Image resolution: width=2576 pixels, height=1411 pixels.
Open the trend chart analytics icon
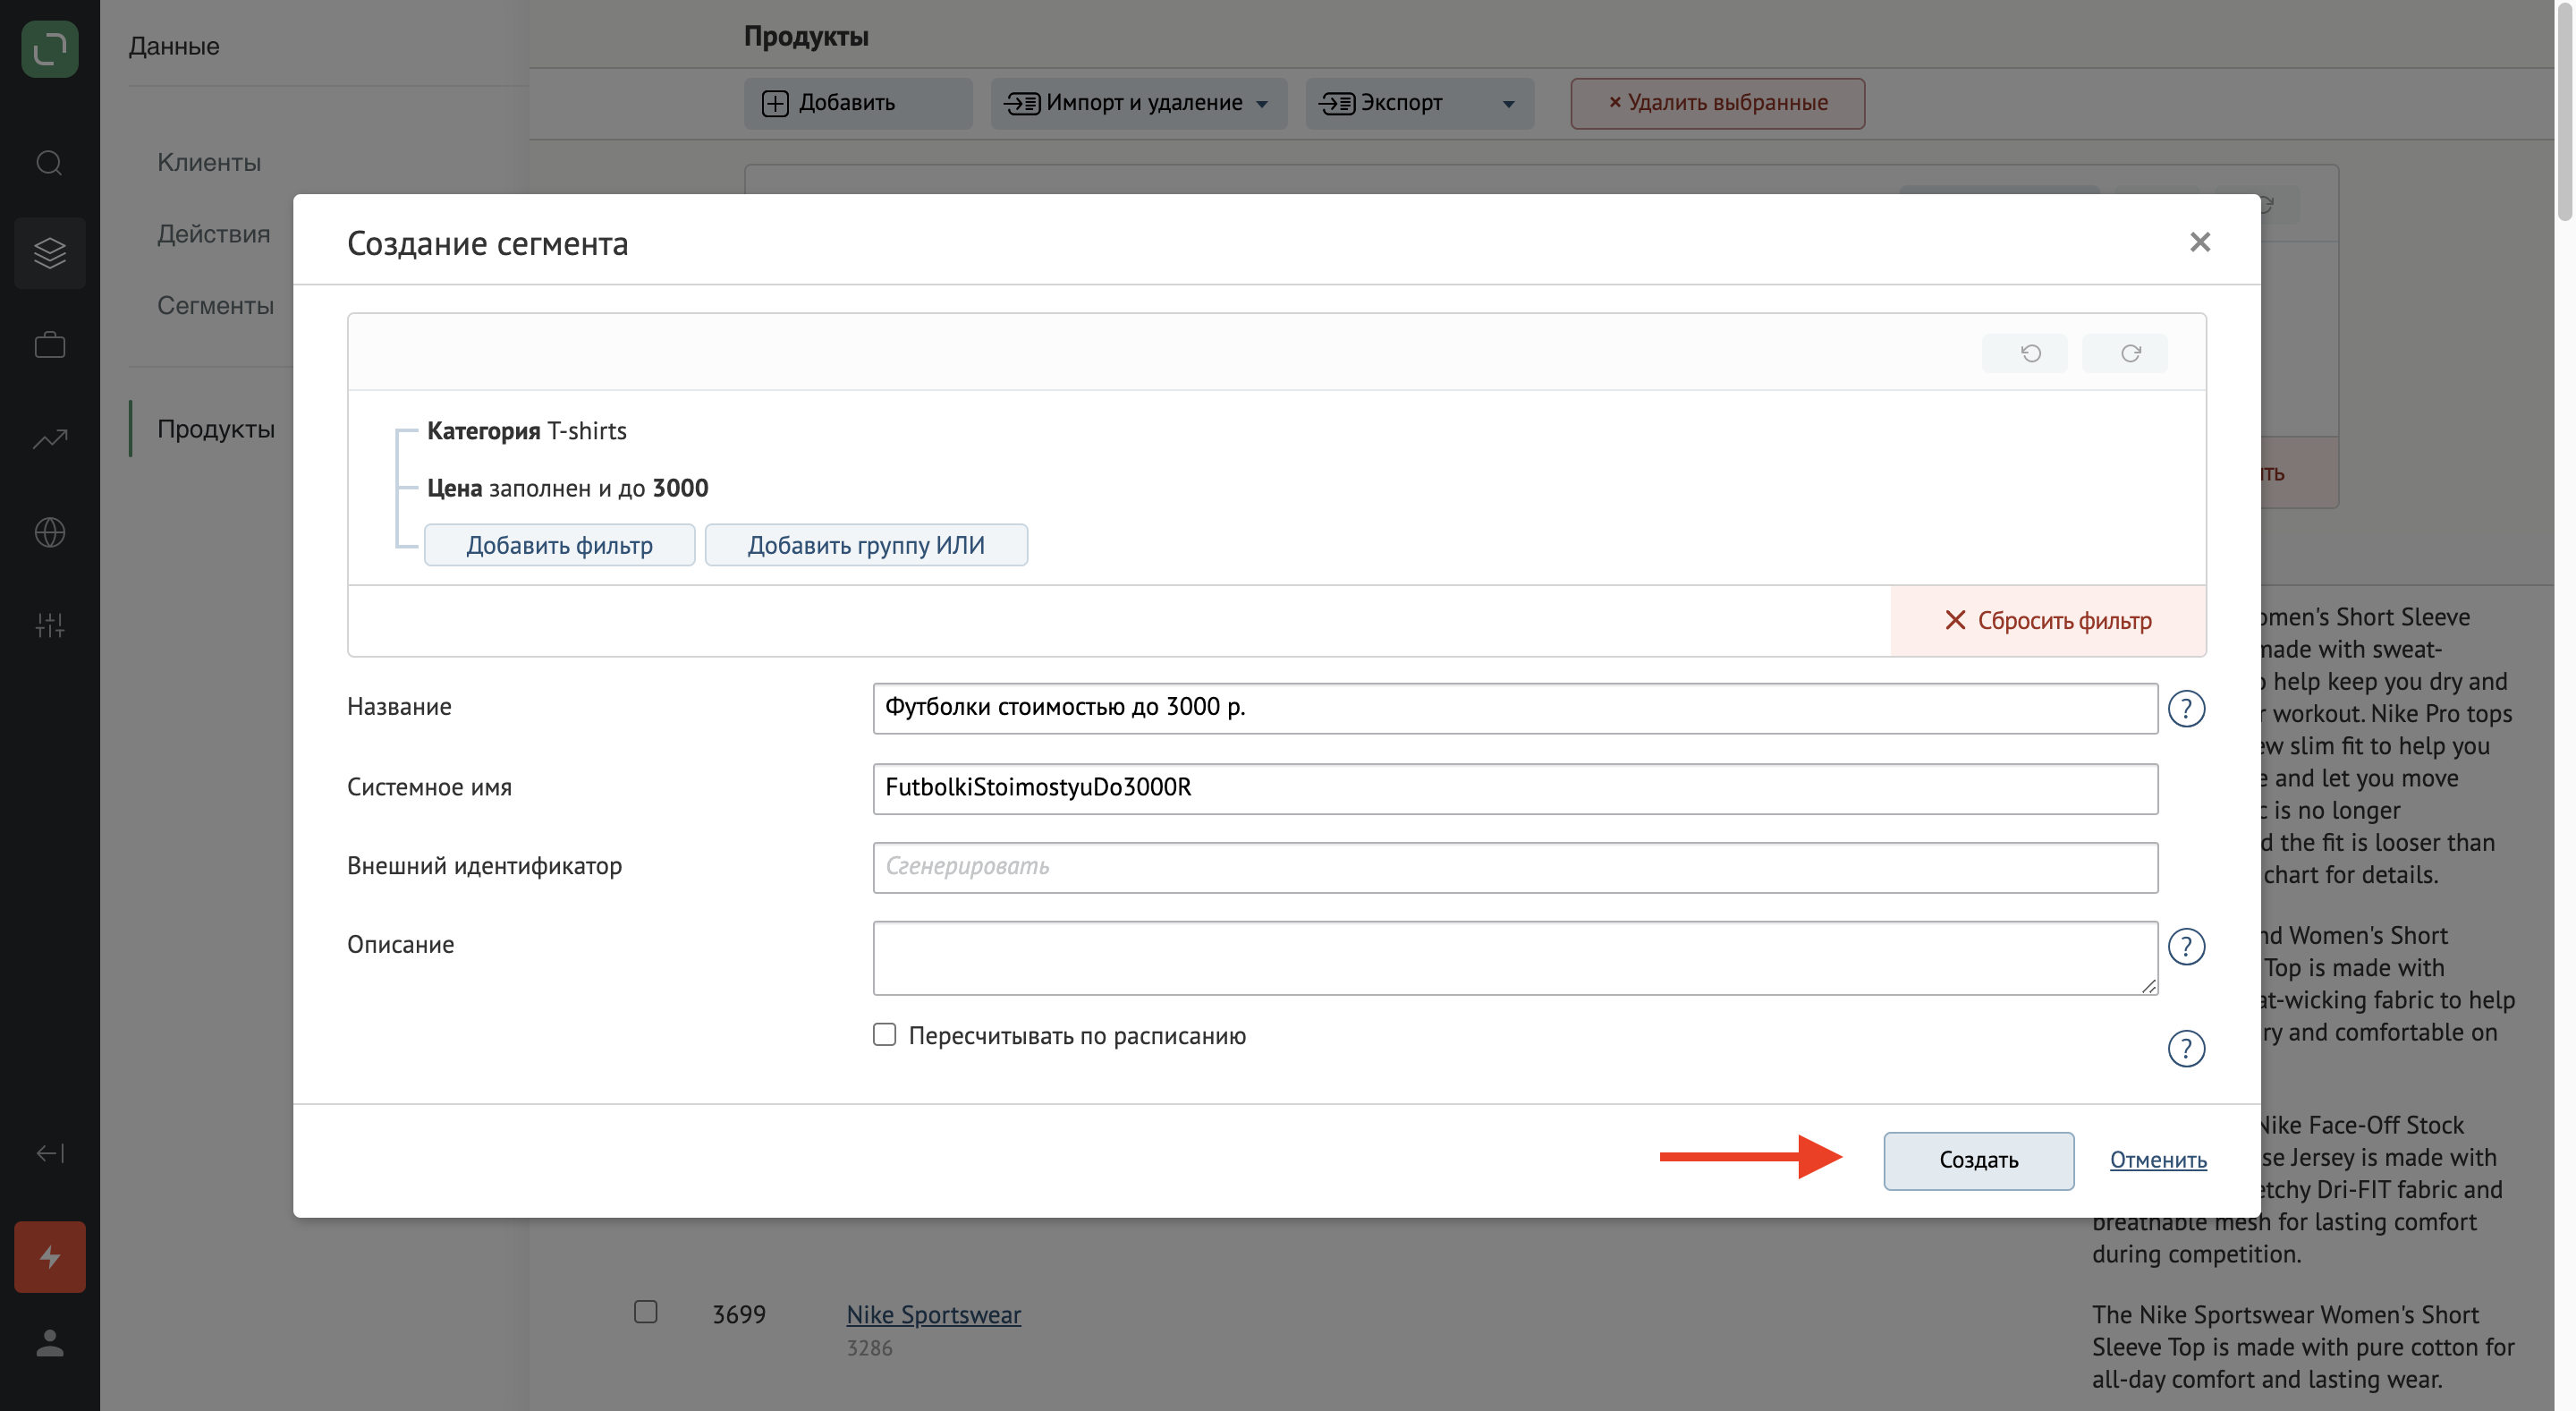49,439
